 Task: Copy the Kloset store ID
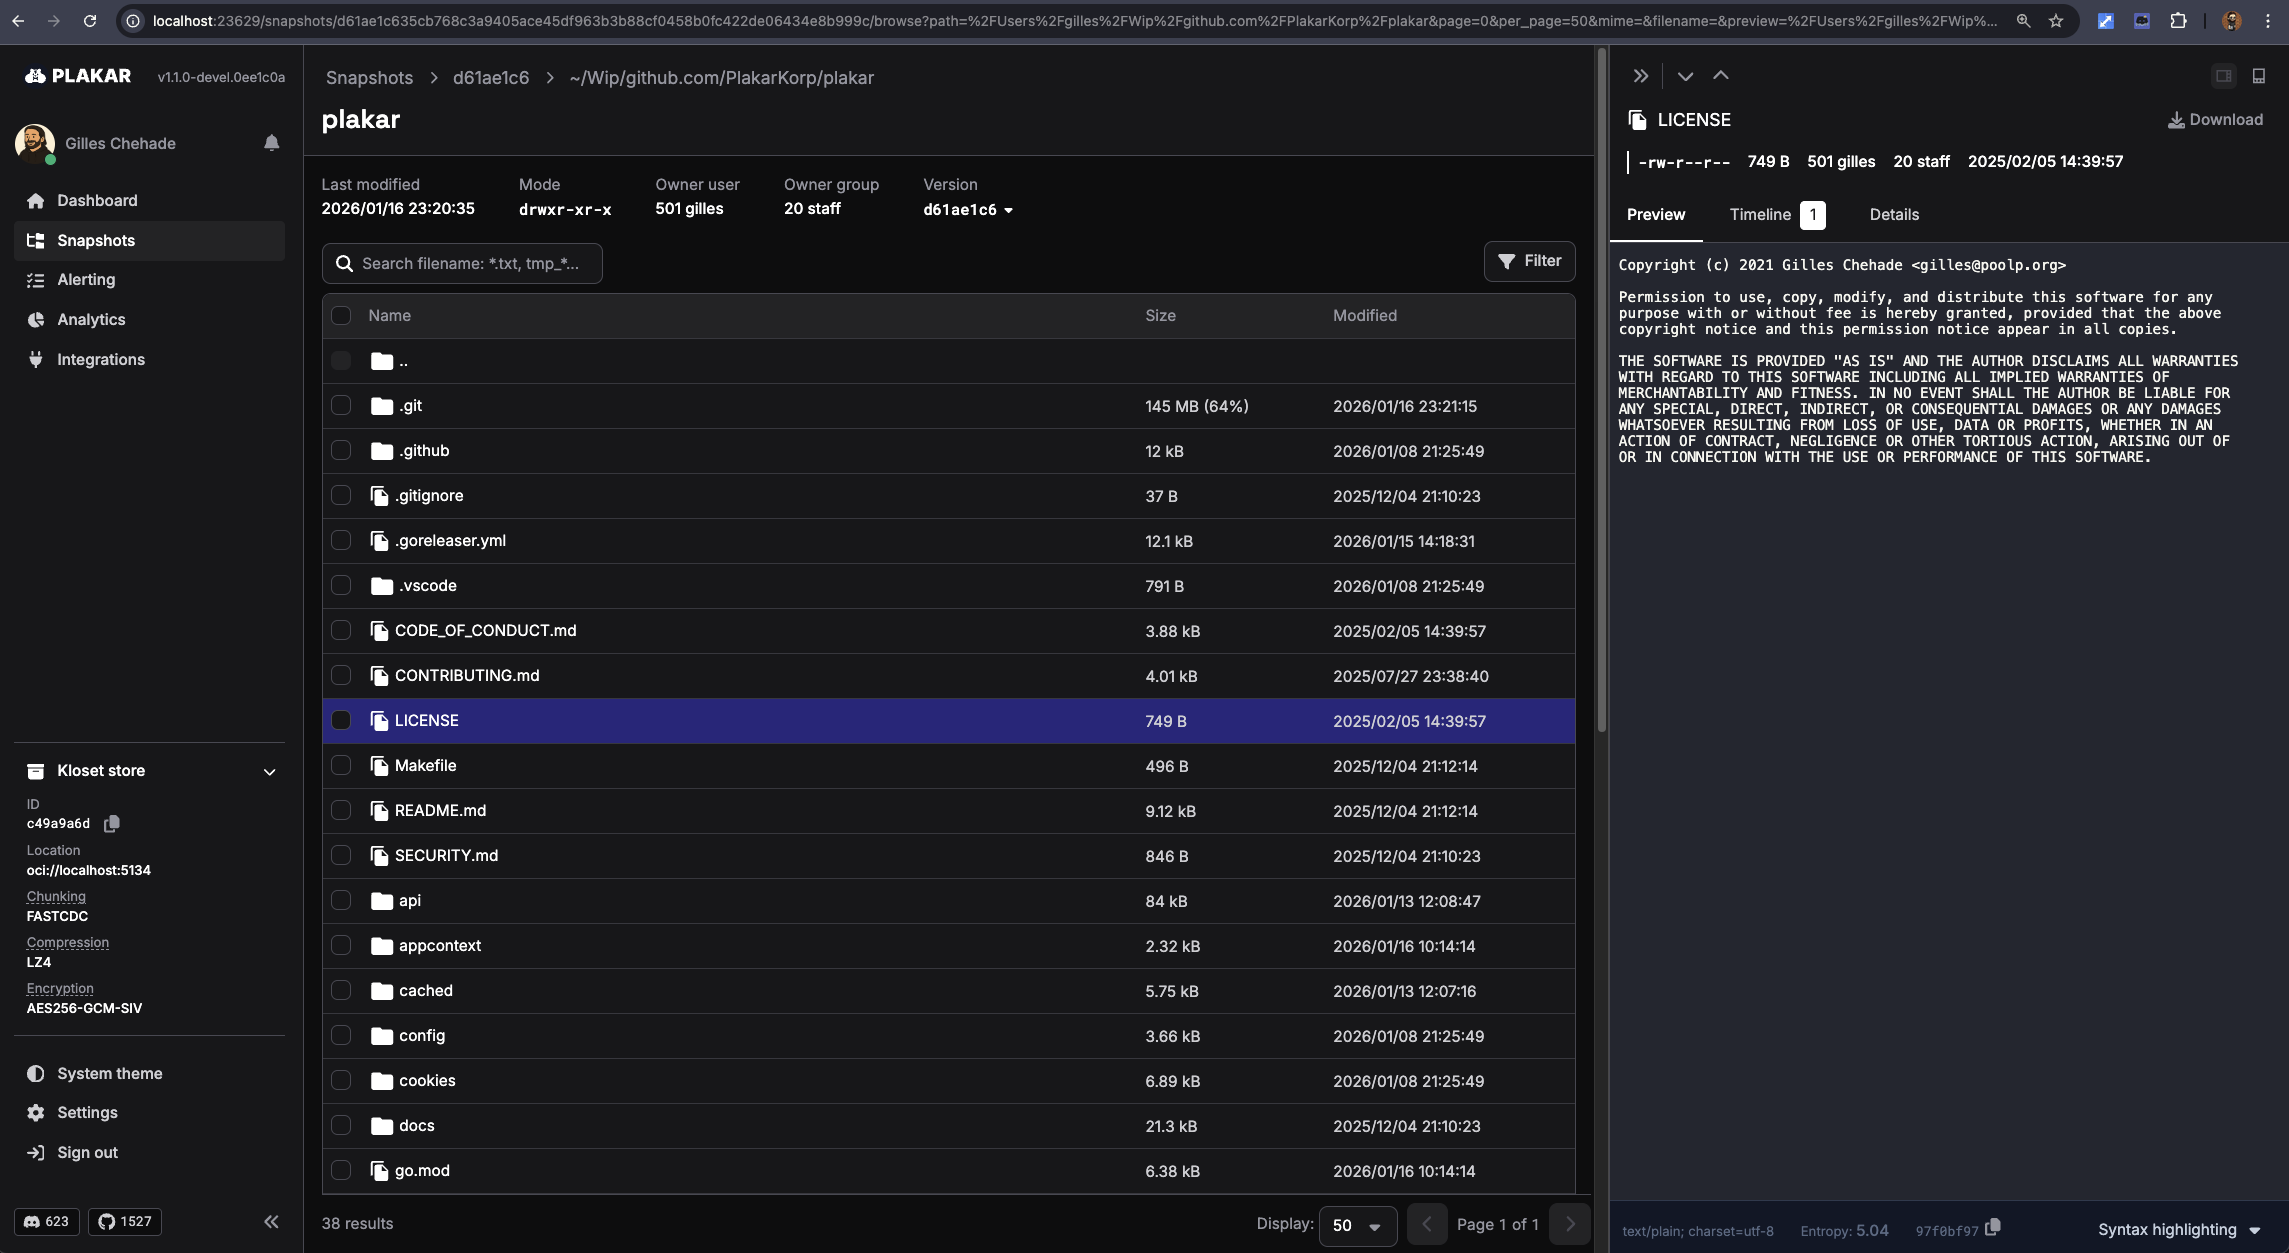tap(112, 824)
